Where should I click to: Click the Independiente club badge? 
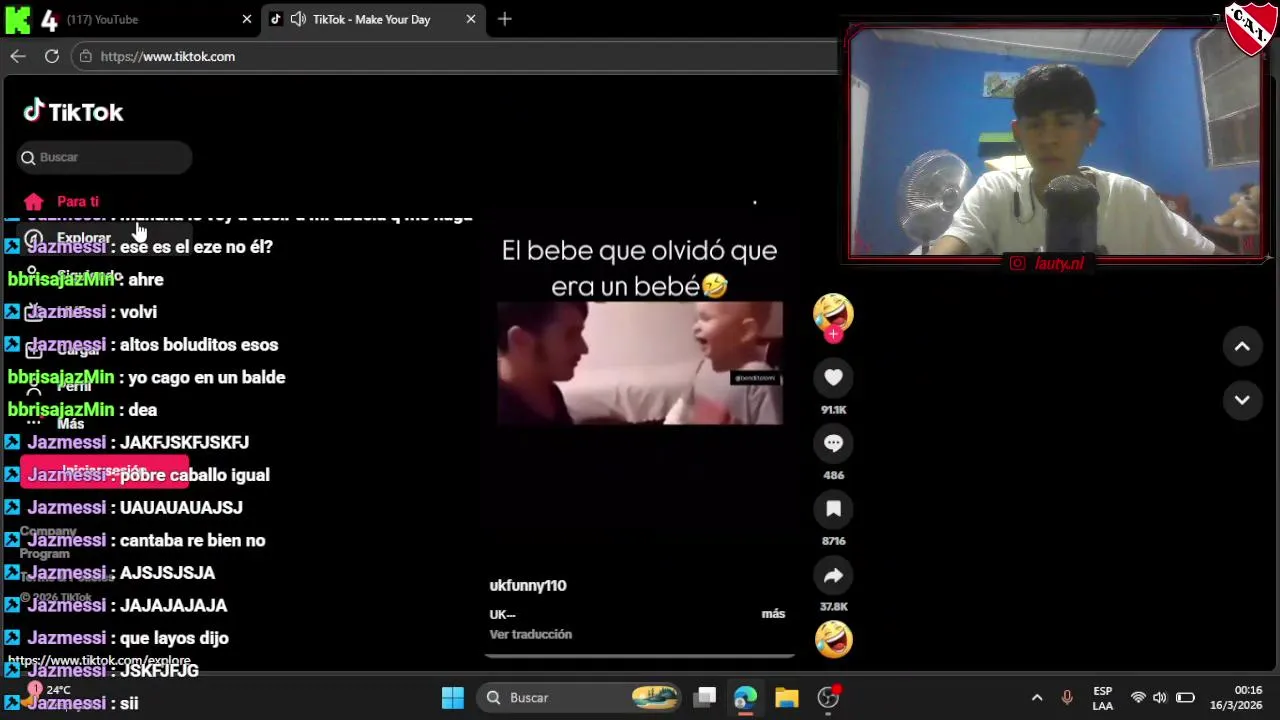[1251, 28]
